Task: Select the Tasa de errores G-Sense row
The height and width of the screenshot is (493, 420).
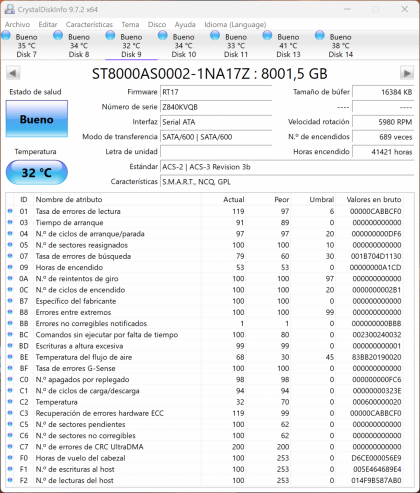Action: [204, 368]
